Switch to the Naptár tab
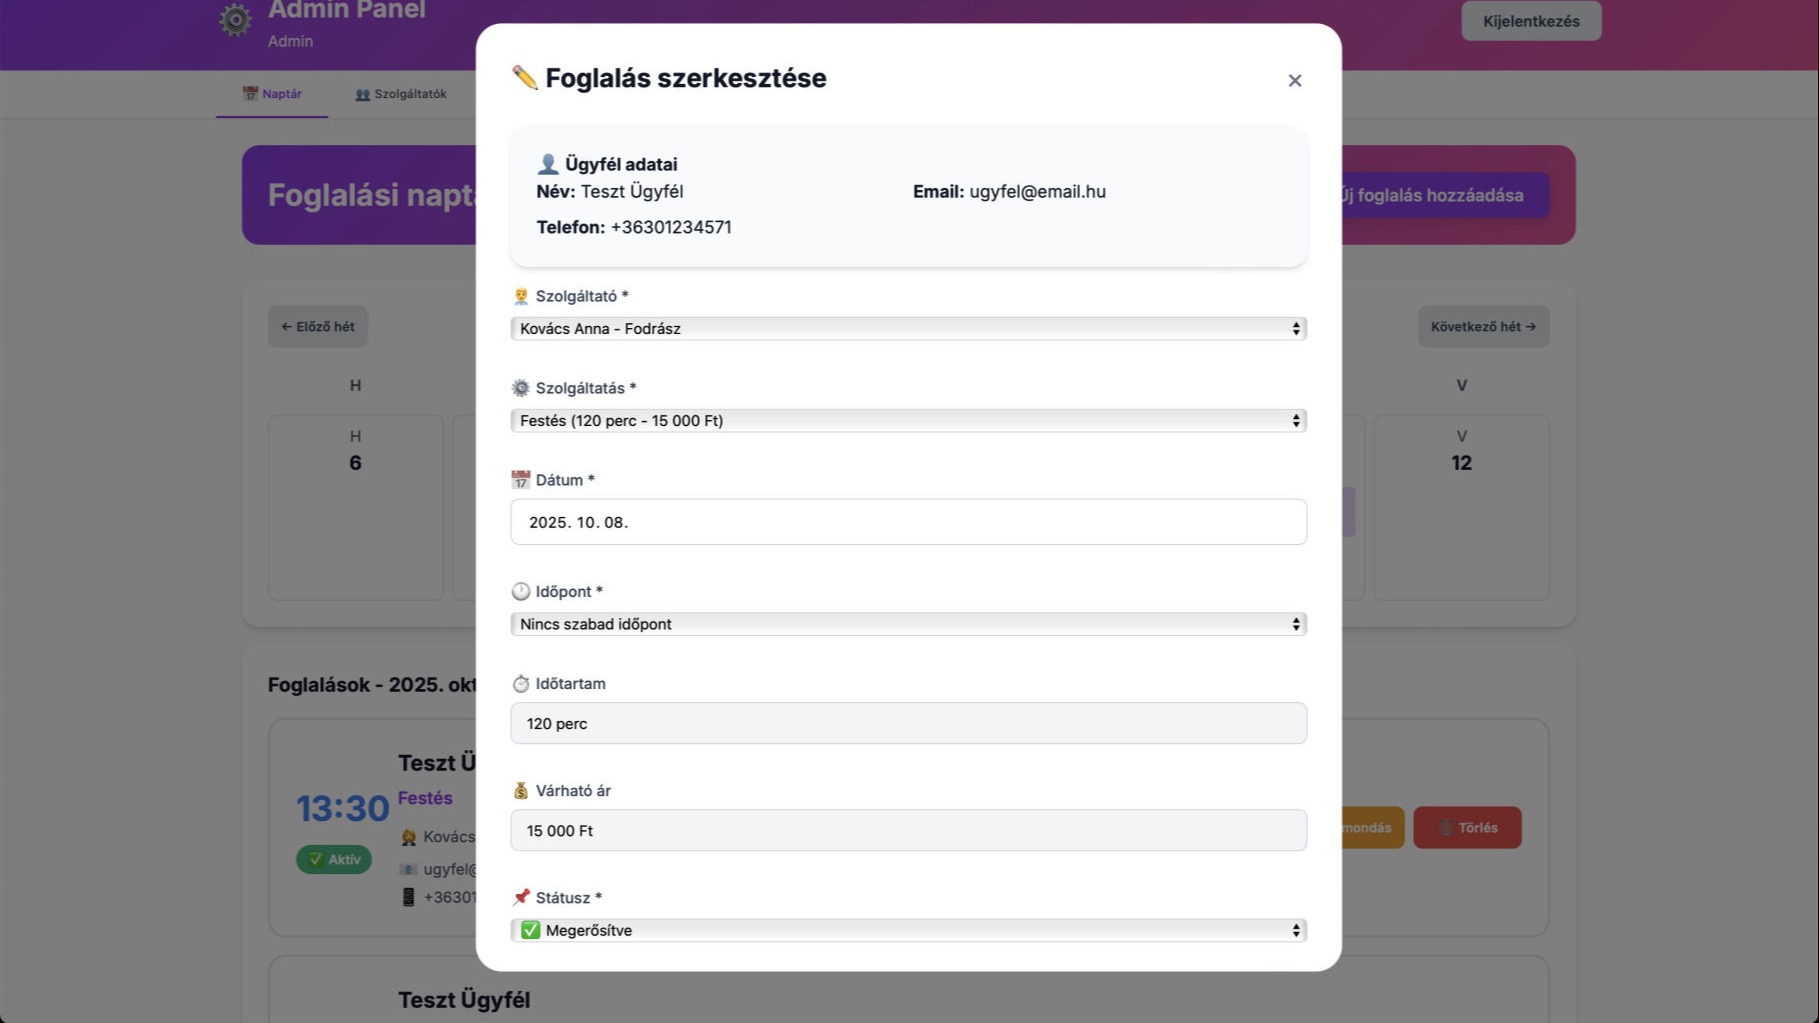The image size is (1819, 1023). tap(272, 94)
